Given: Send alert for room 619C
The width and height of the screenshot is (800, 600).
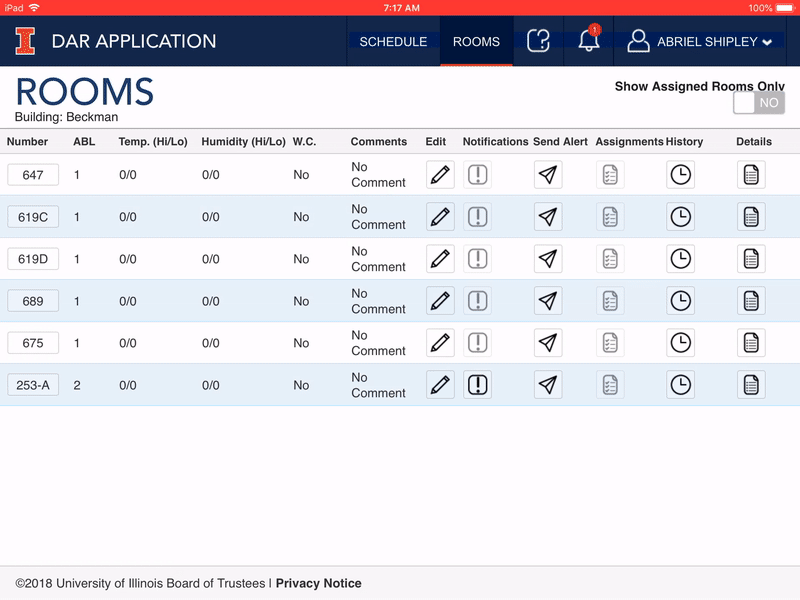Looking at the screenshot, I should coord(548,217).
